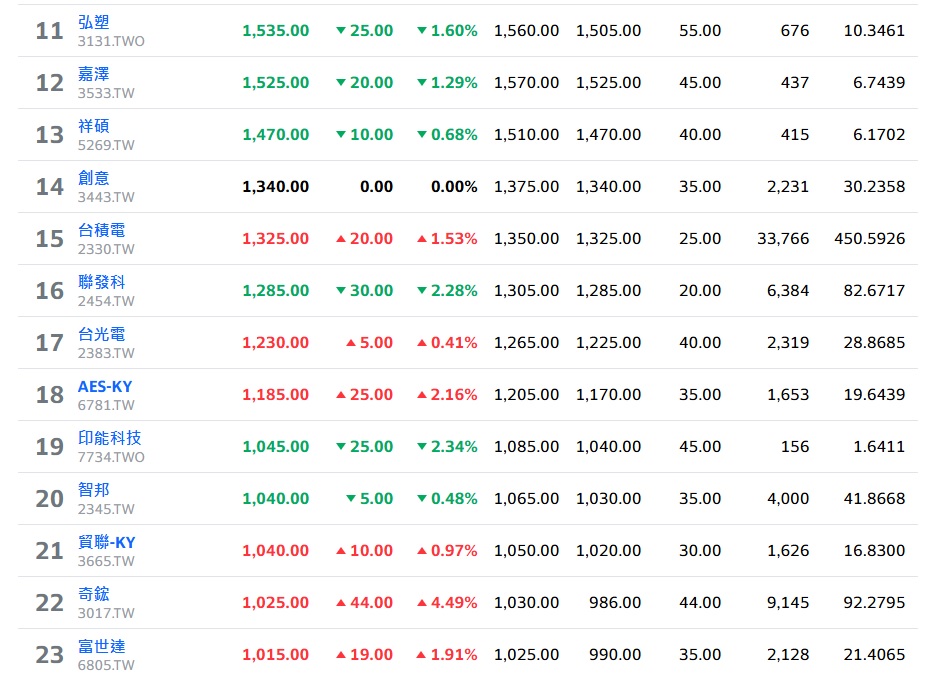Click the 祥碩 stock name
This screenshot has height=680, width=933.
tap(94, 126)
